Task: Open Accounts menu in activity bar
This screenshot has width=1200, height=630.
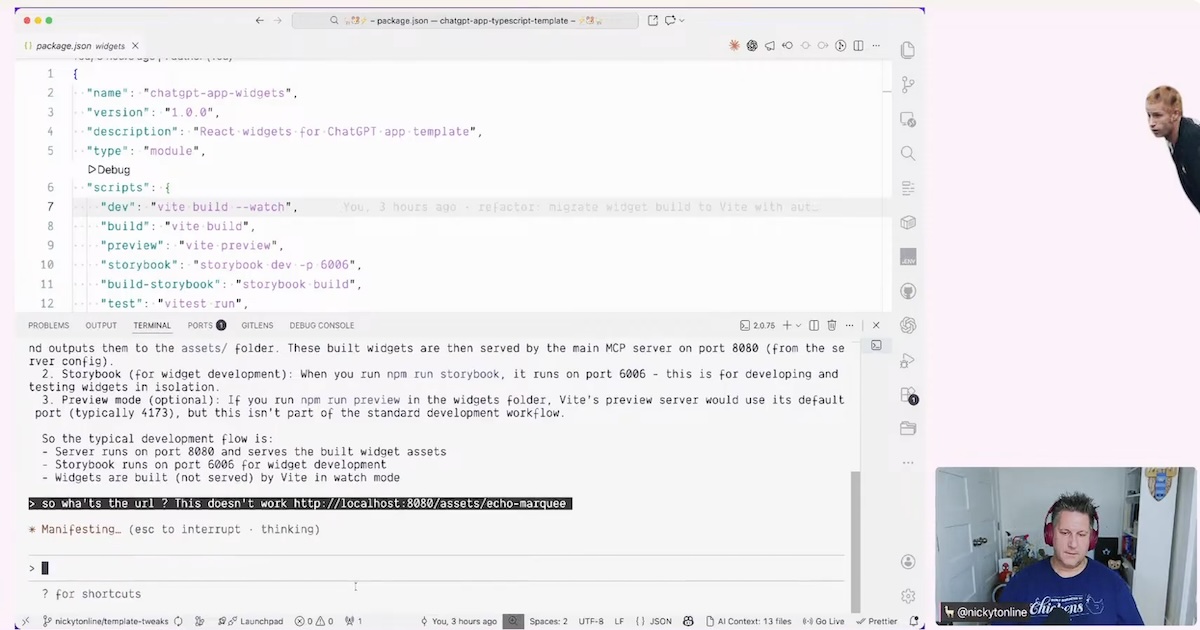Action: pos(908,562)
